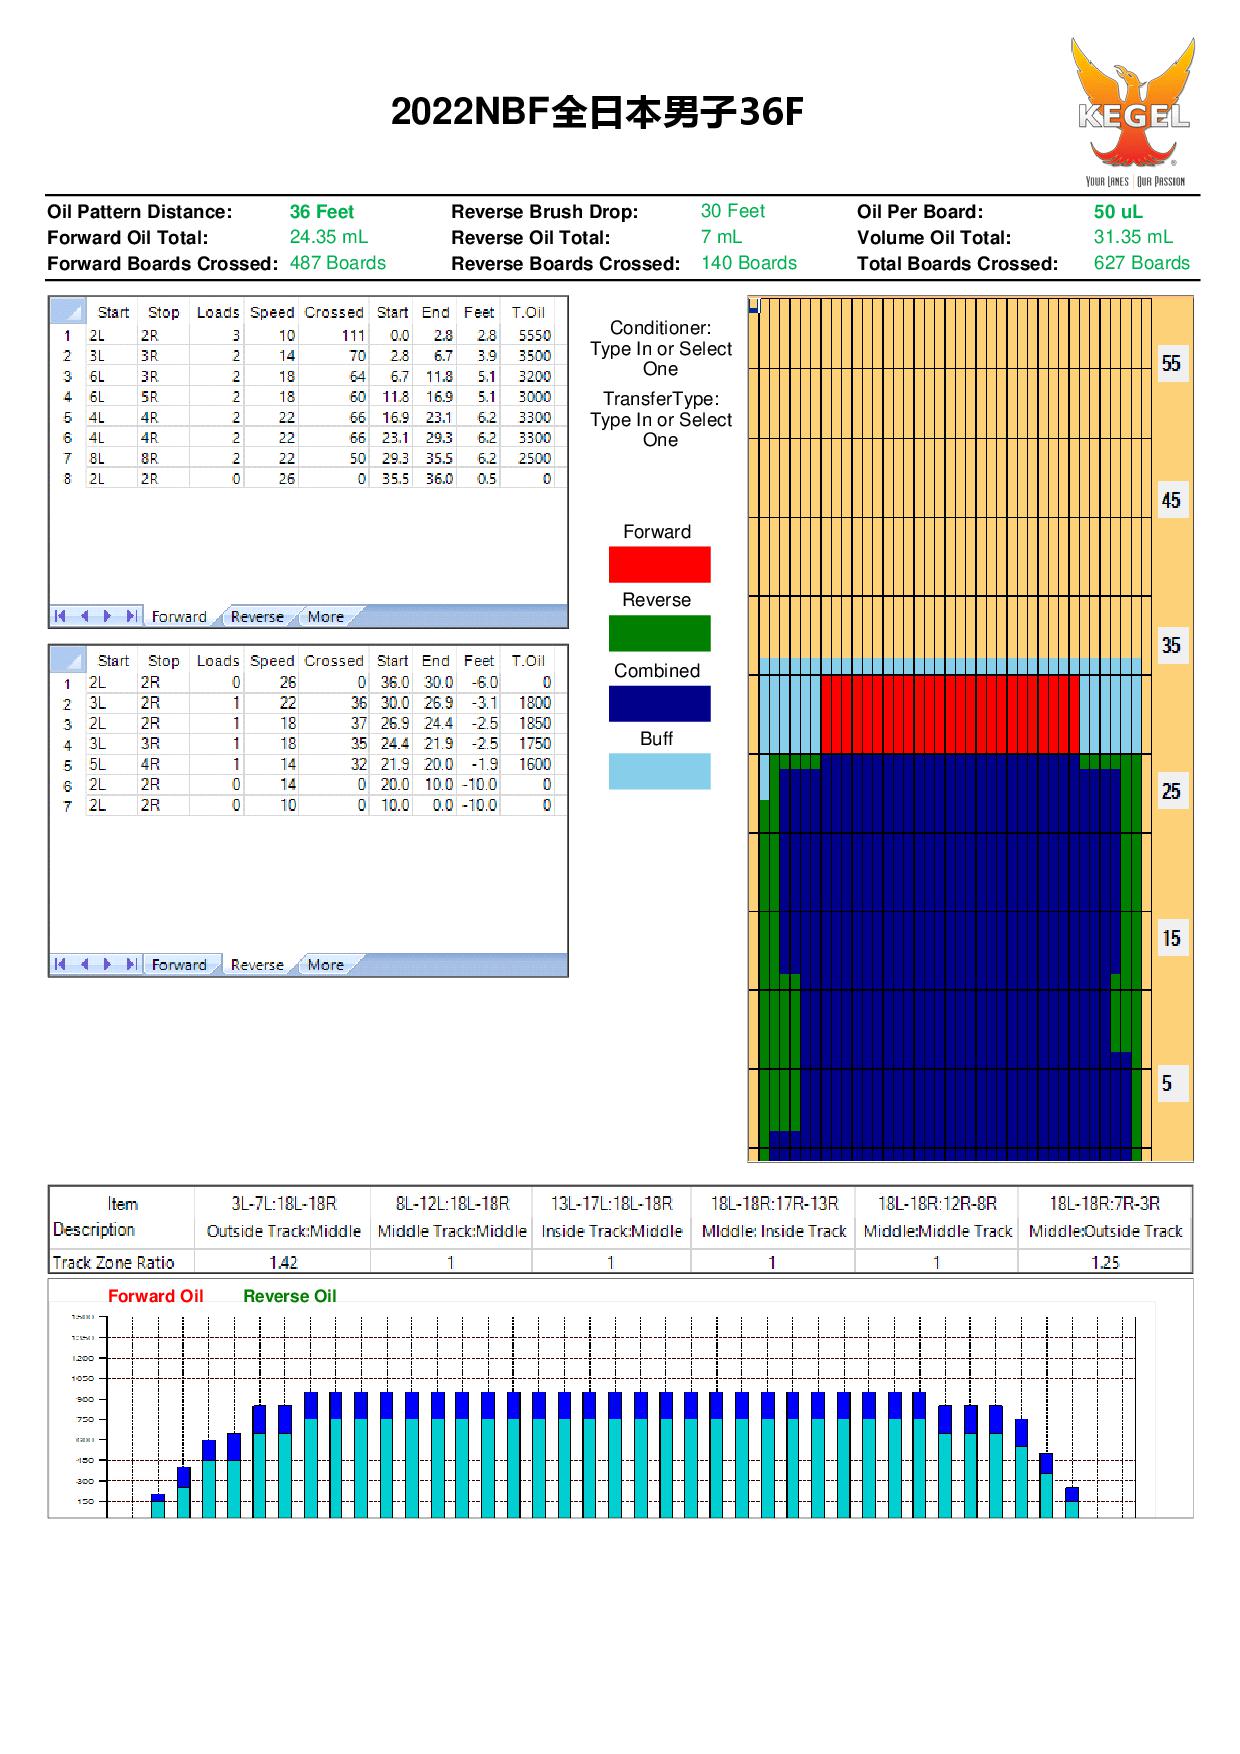Image resolution: width=1240 pixels, height=1754 pixels.
Task: Jump to first sheet in upper table navigator
Action: 60,616
